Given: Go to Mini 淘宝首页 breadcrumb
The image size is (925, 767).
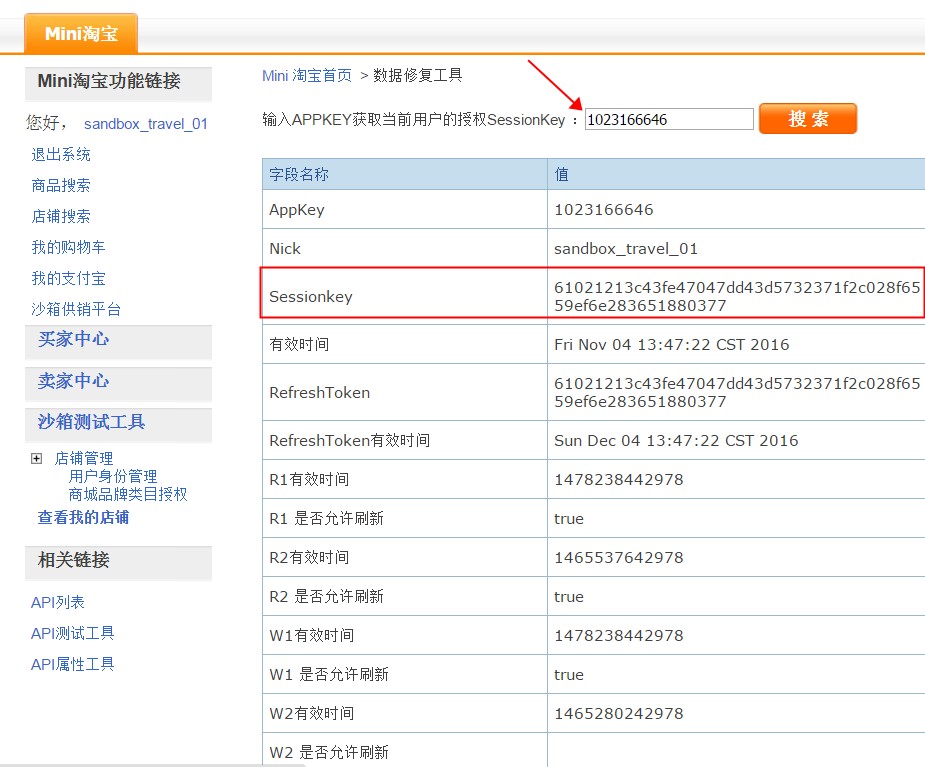Looking at the screenshot, I should coord(307,76).
